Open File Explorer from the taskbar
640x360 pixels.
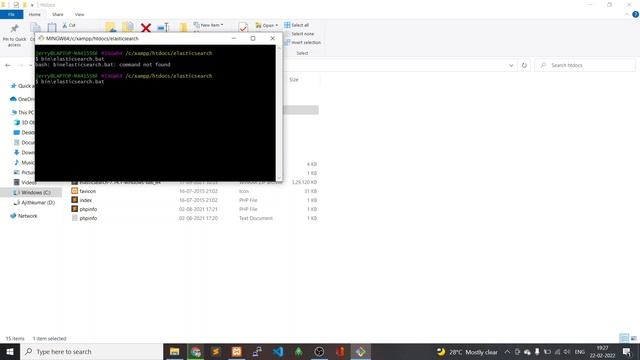tap(175, 351)
